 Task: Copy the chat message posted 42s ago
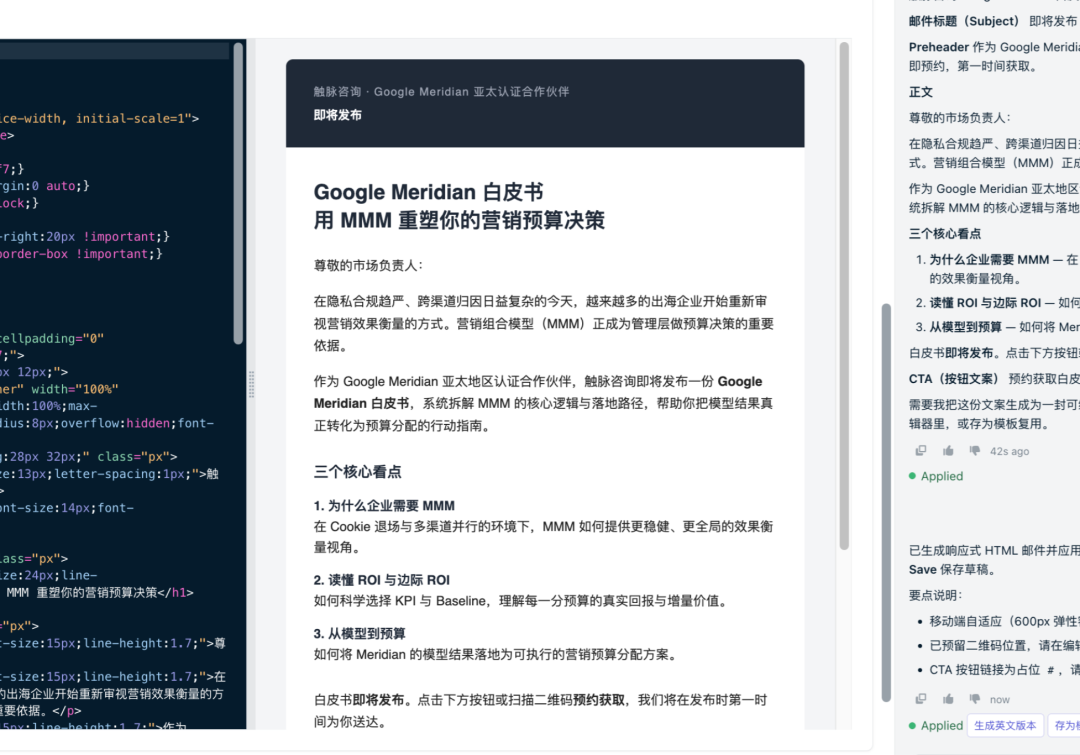pyautogui.click(x=920, y=451)
